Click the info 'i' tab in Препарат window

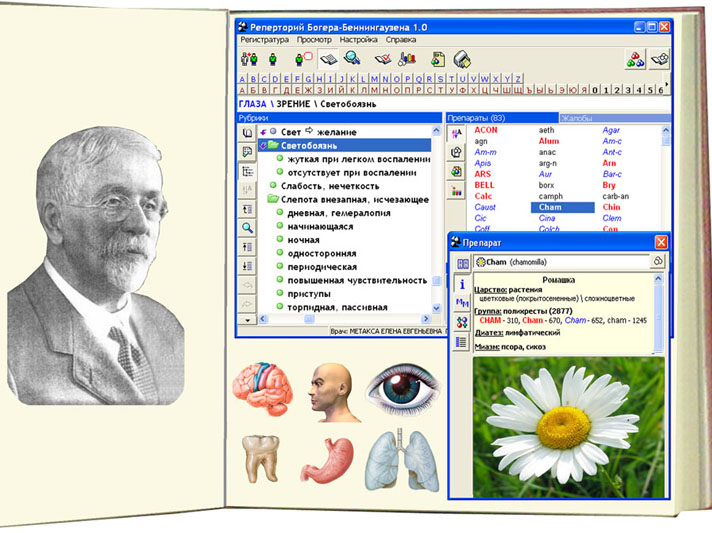coord(462,283)
